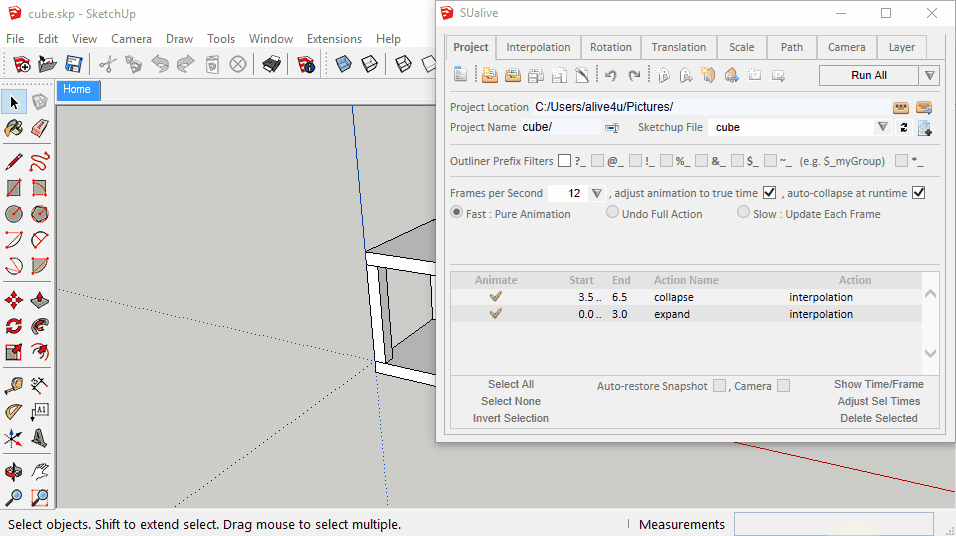
Task: Switch to the Interpolation tab
Action: point(538,48)
